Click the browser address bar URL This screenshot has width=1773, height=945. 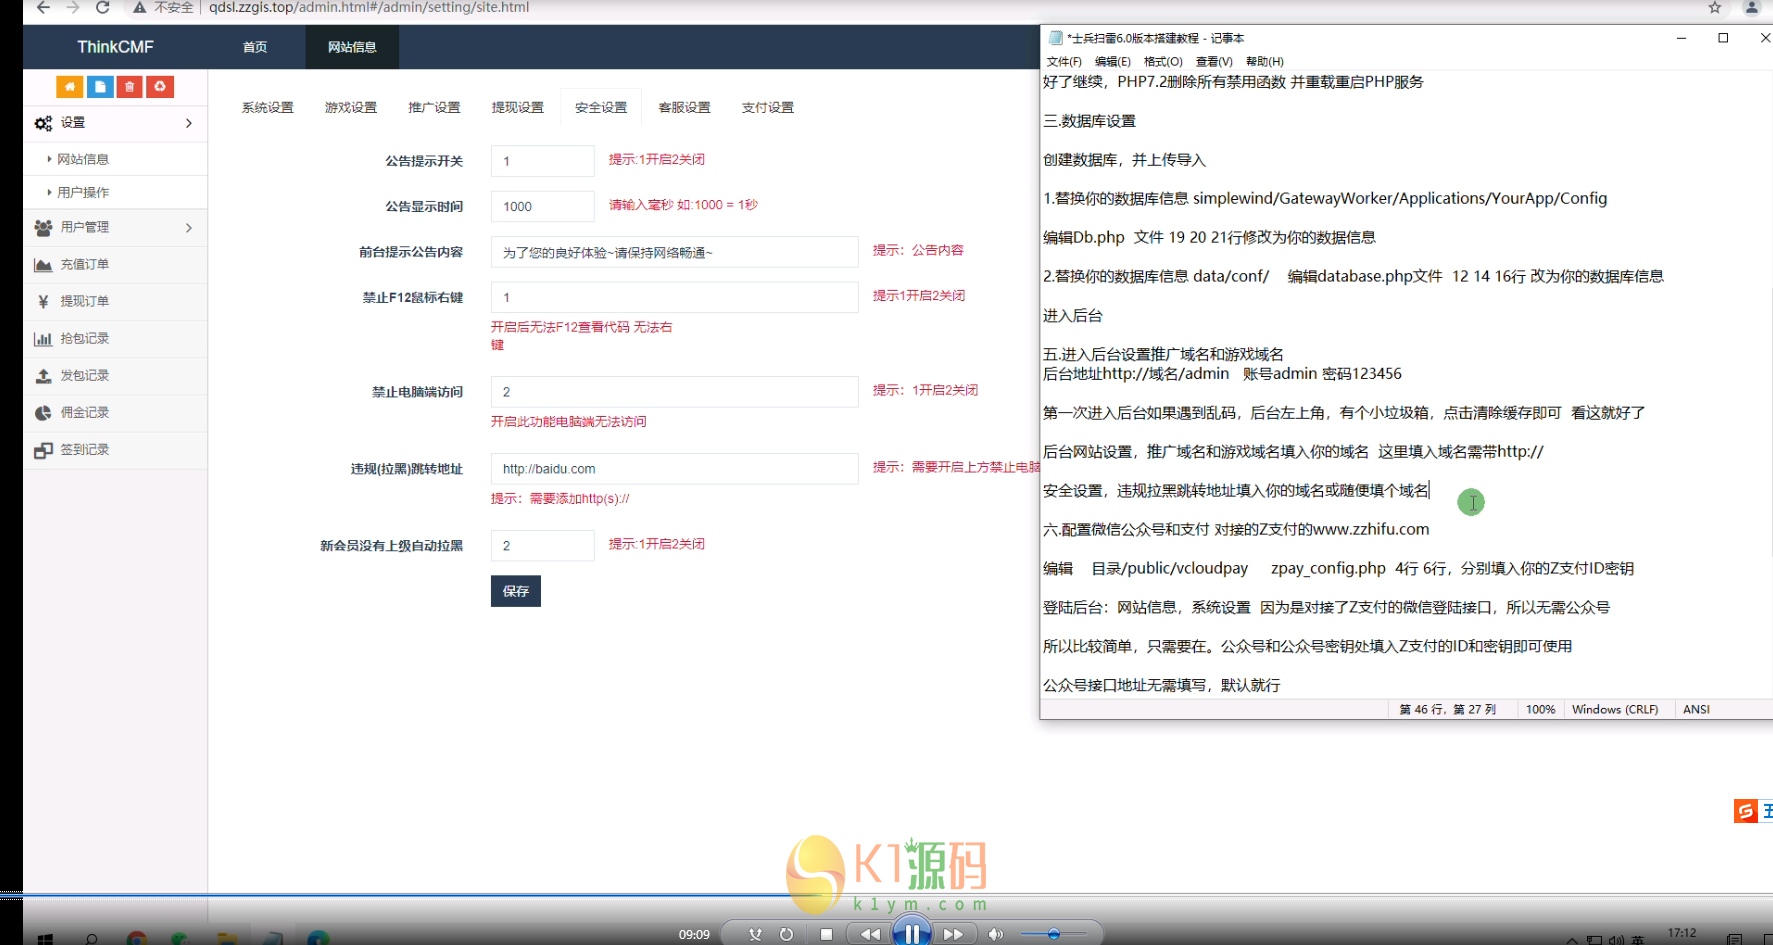pos(369,7)
